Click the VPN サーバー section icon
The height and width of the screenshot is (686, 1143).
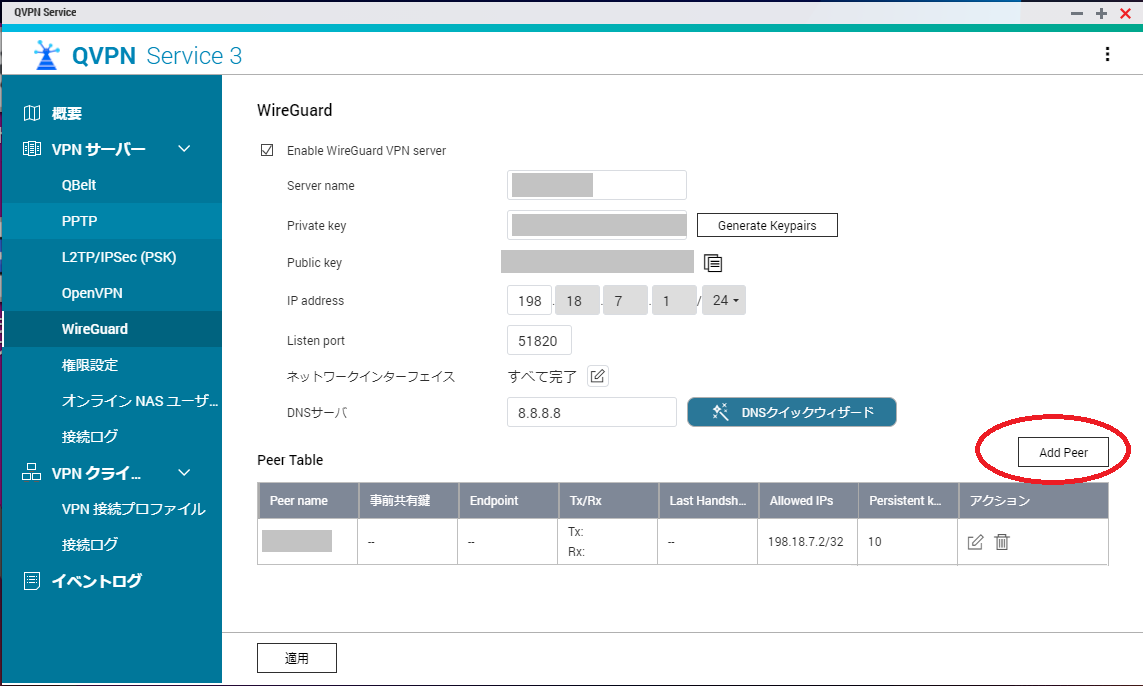pyautogui.click(x=31, y=149)
